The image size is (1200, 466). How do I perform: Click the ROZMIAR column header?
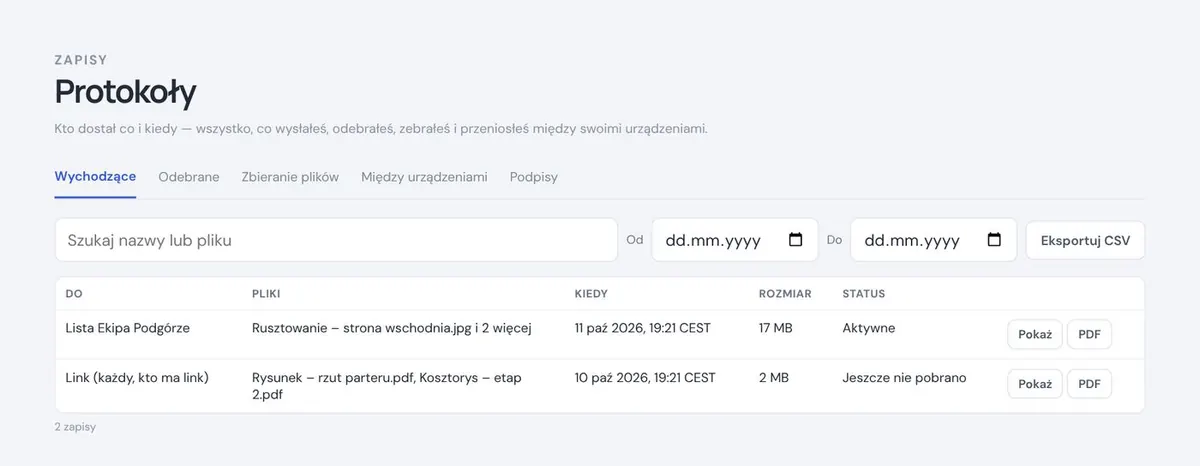tap(785, 294)
